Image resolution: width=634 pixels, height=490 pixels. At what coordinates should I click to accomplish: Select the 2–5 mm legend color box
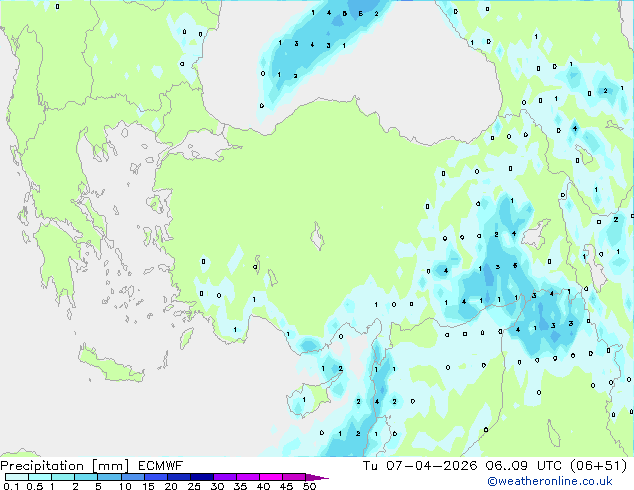click(x=86, y=477)
